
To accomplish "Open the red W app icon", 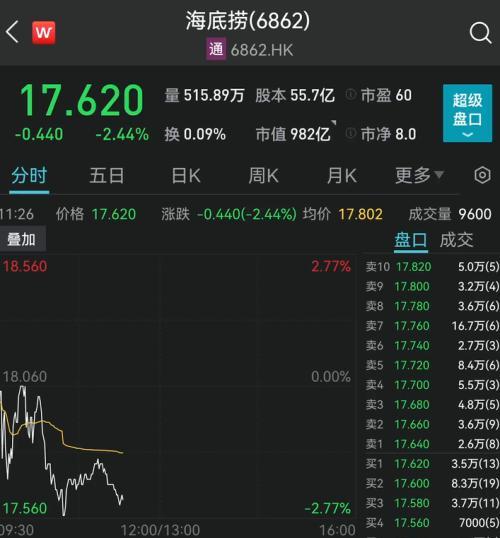I will (44, 33).
